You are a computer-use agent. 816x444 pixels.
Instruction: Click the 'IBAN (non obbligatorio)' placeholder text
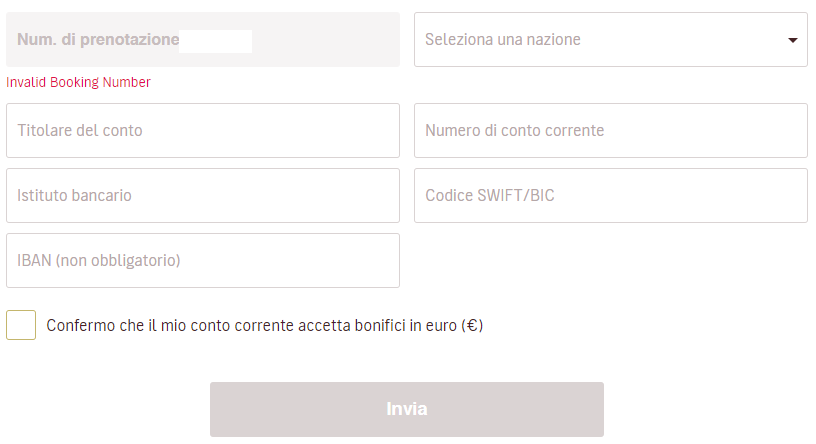pos(98,260)
